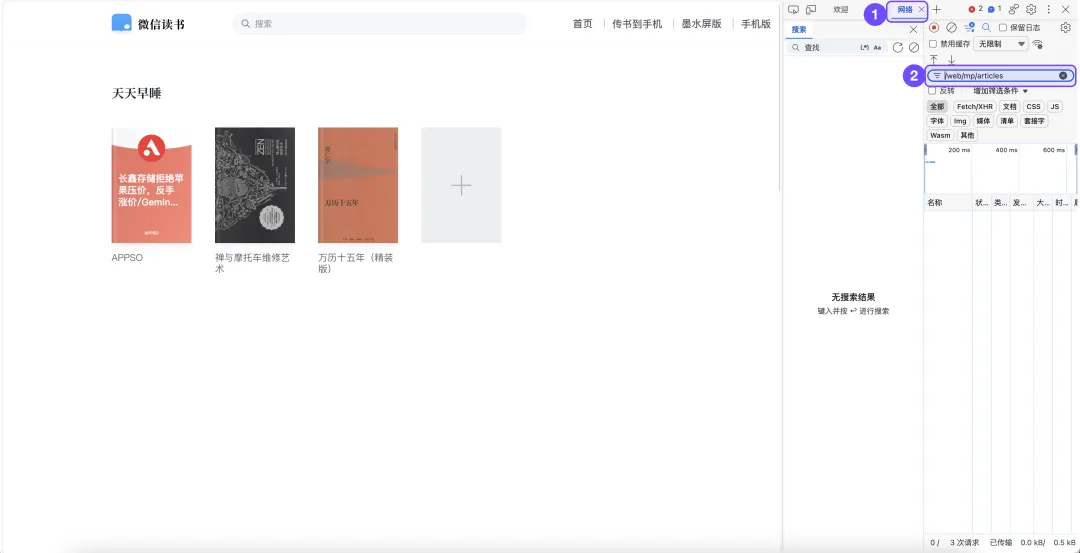Filter requests by 媒体 type
The image size is (1080, 553).
[x=984, y=121]
